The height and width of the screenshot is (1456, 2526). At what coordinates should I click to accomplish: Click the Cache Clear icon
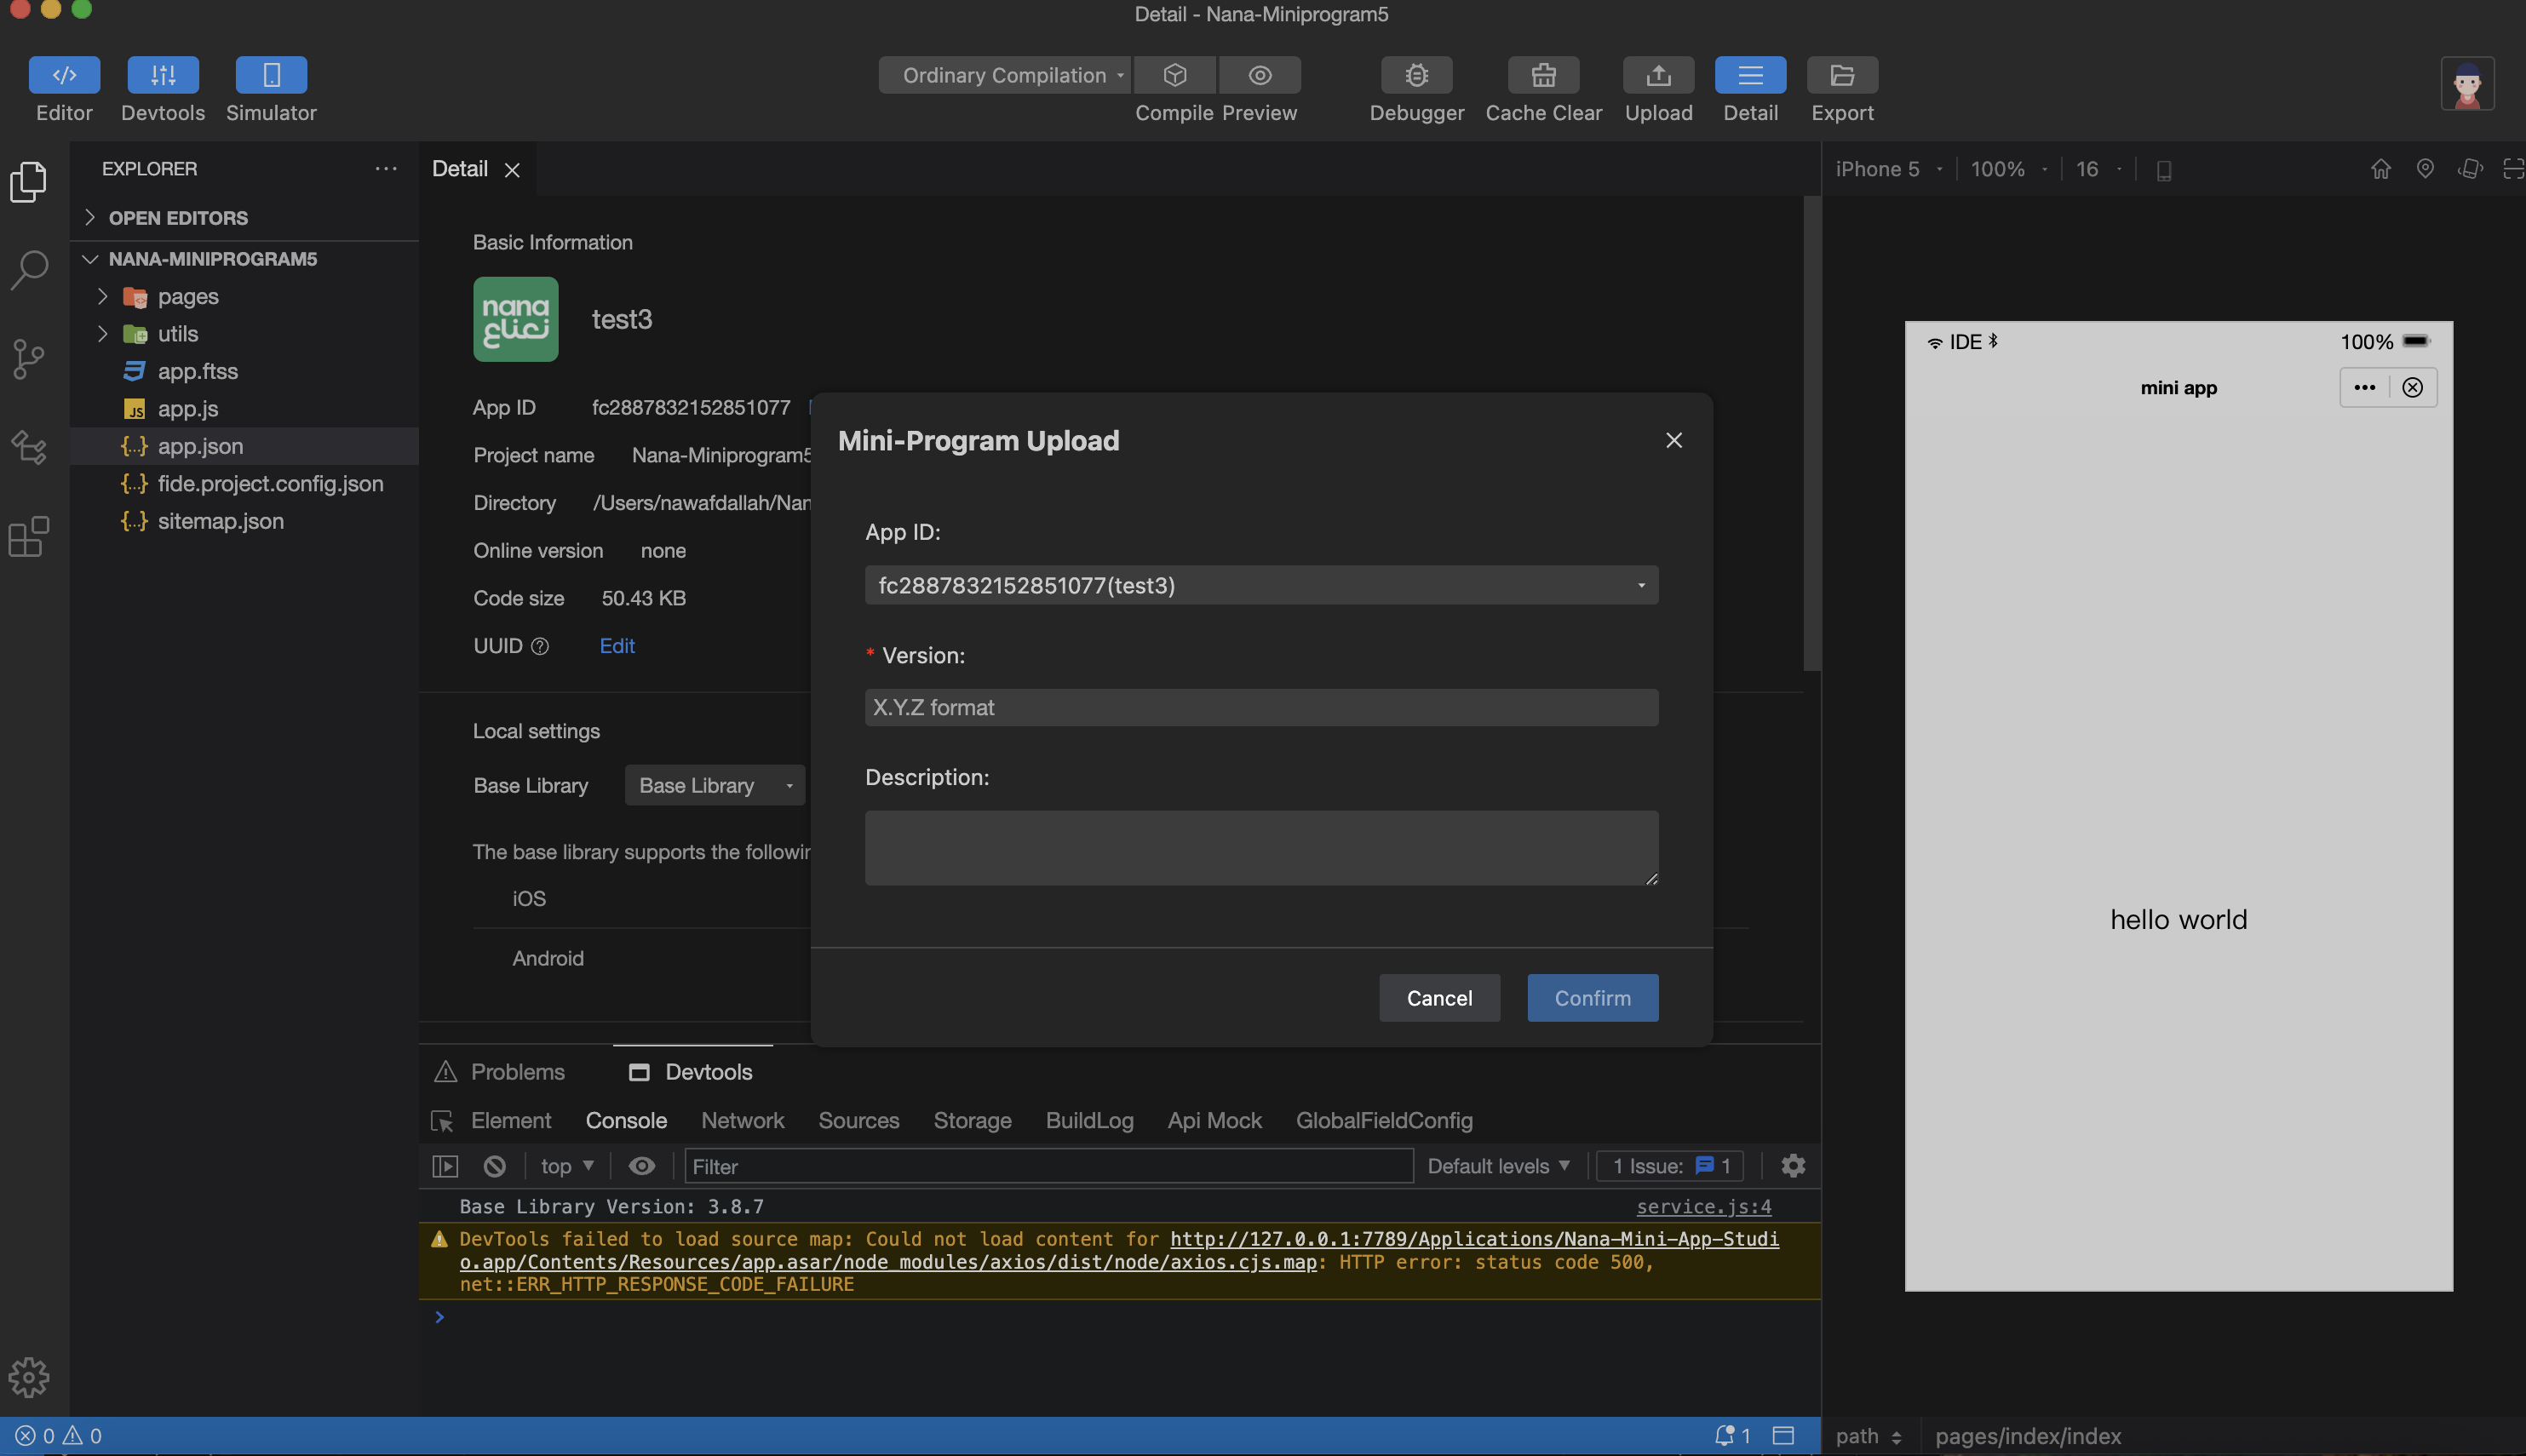coord(1543,75)
